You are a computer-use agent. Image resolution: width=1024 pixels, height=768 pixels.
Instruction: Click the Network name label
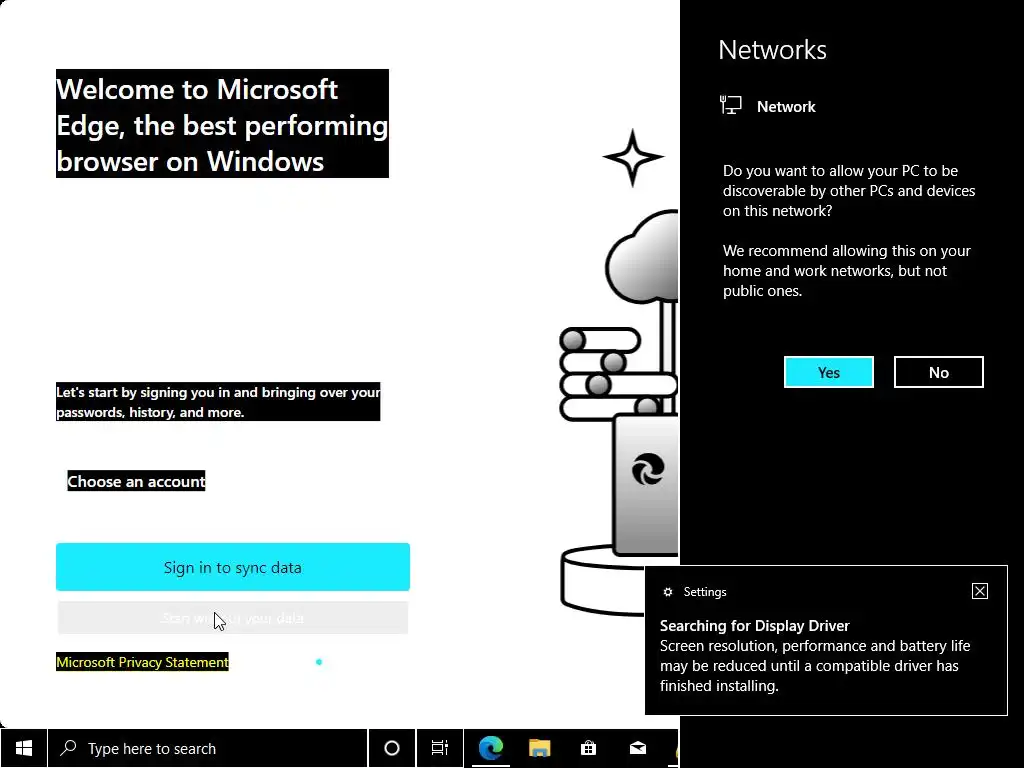pos(786,106)
